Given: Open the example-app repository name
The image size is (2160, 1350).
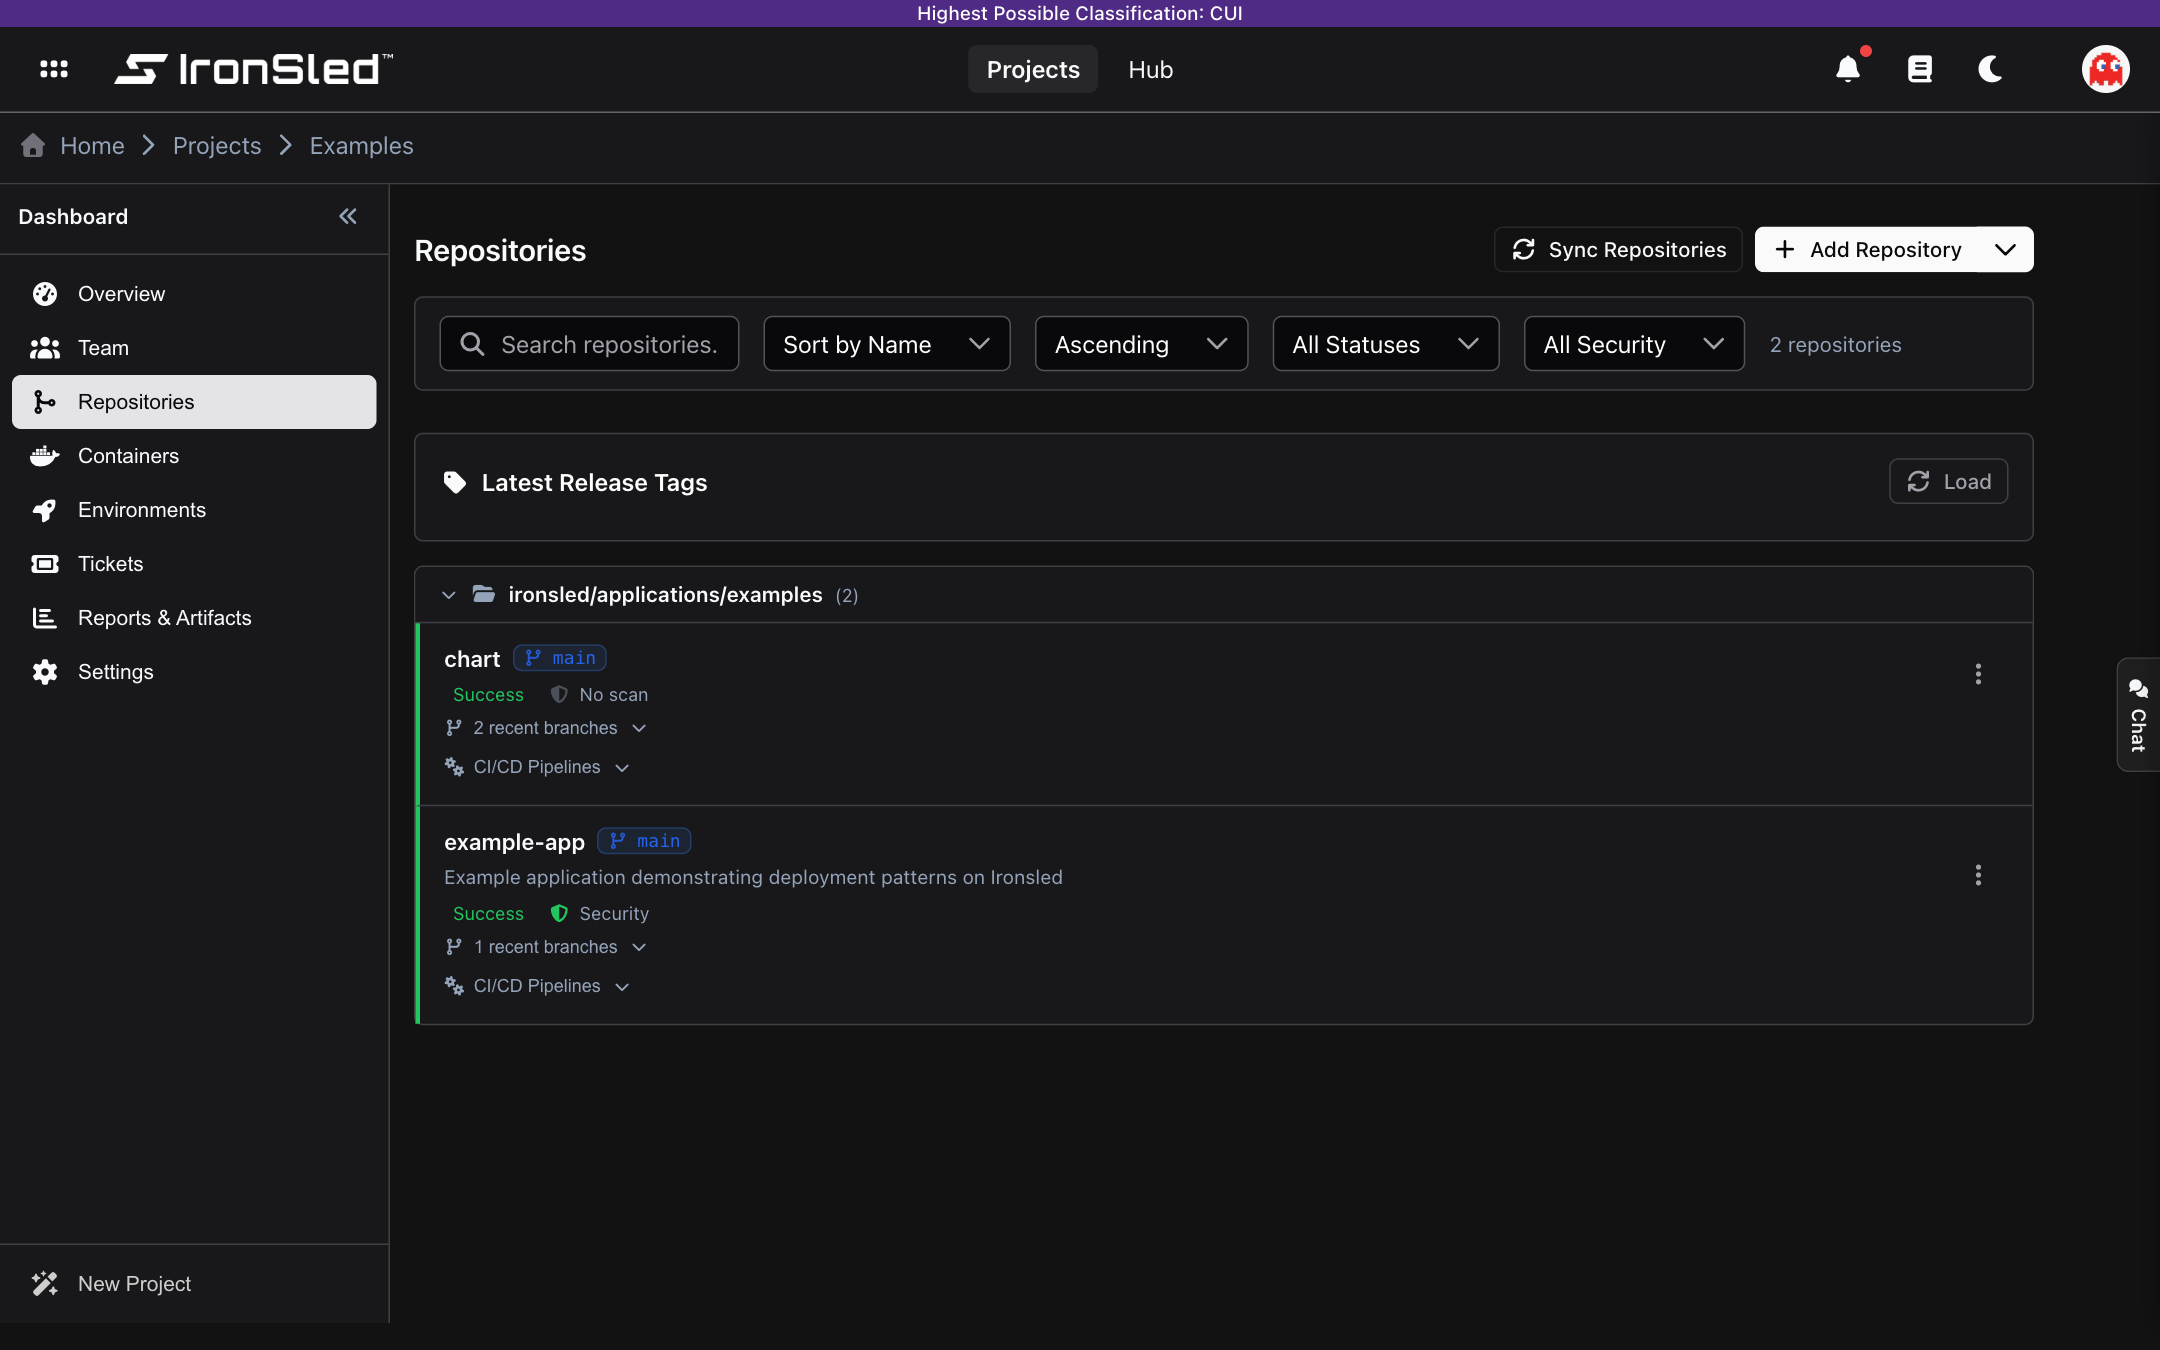Looking at the screenshot, I should 514,842.
